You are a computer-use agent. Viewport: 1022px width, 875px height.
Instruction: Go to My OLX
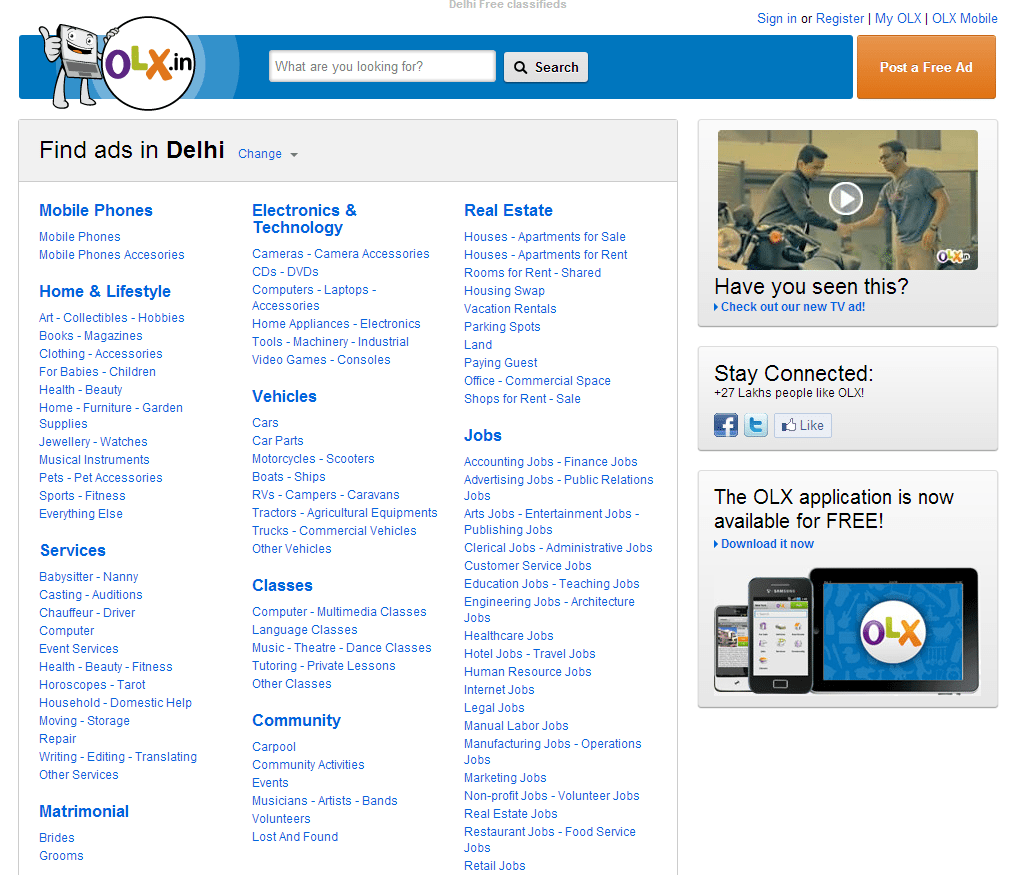tap(898, 18)
